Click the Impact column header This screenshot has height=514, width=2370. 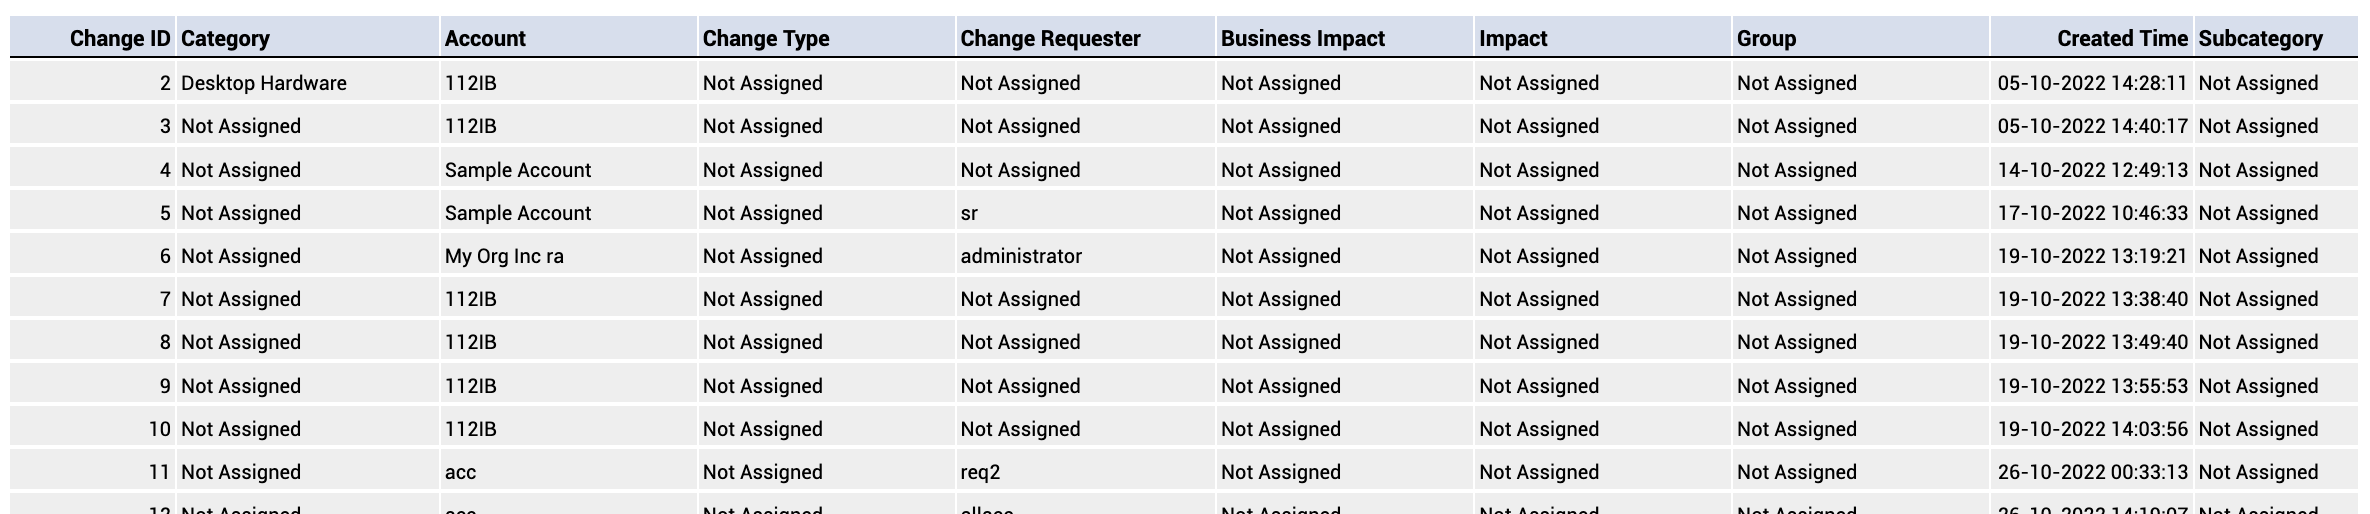coord(1513,39)
